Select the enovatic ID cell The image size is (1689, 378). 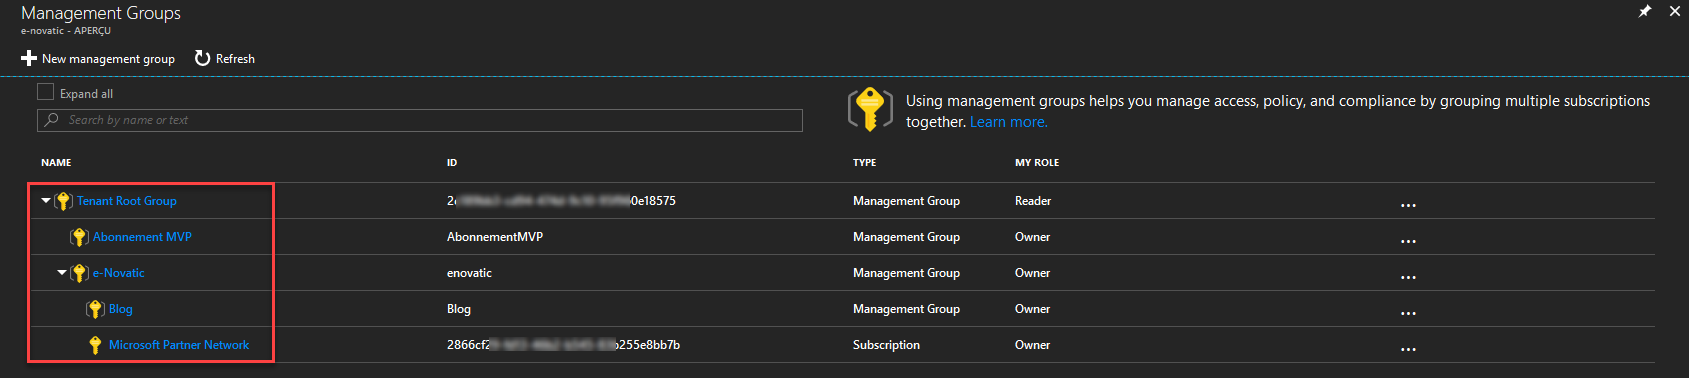pyautogui.click(x=469, y=273)
